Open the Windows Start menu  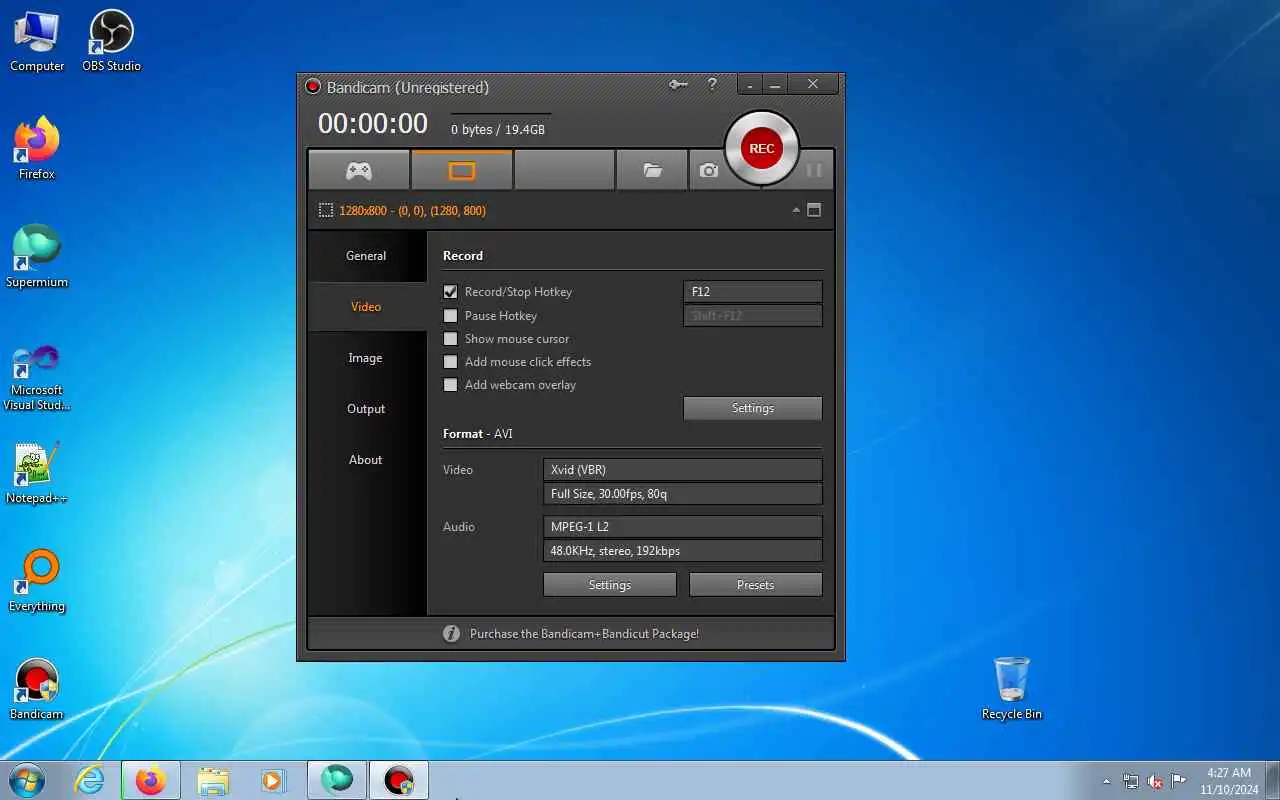[26, 780]
